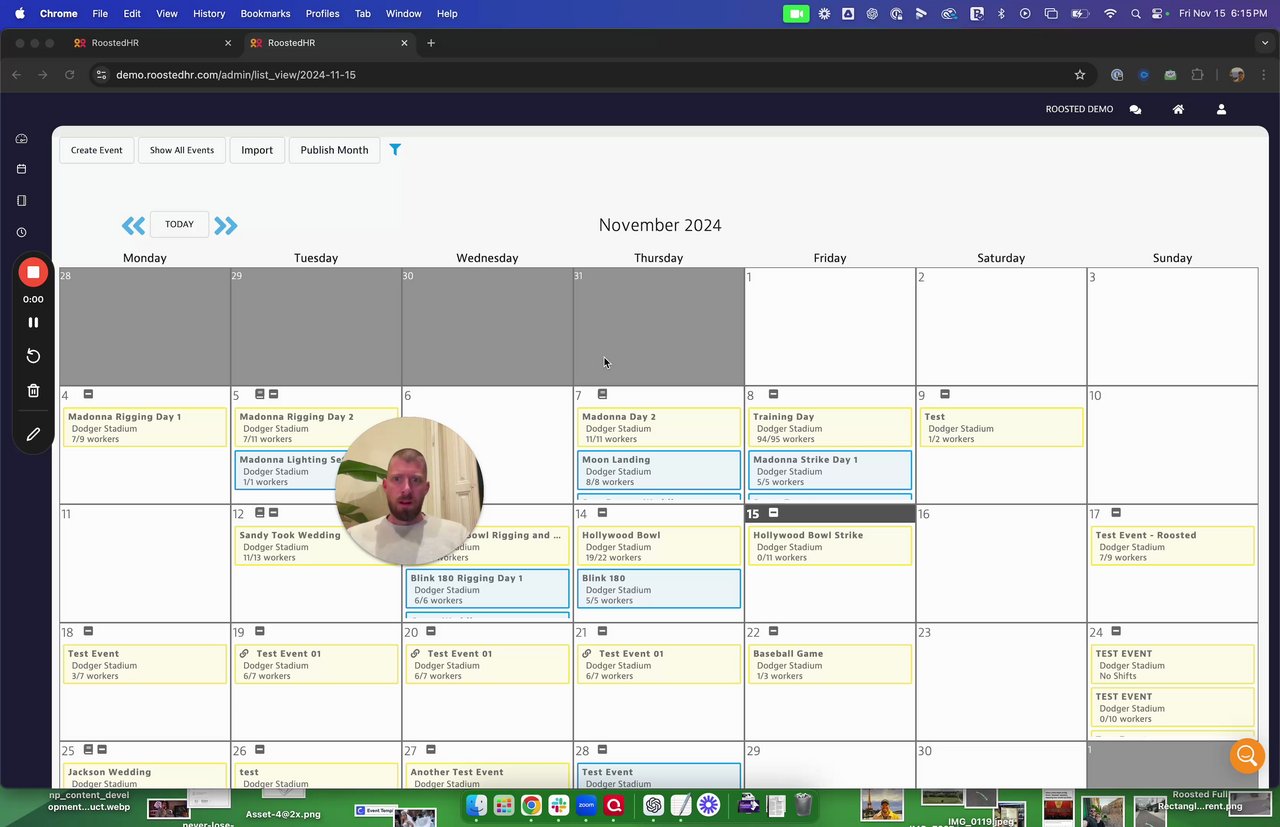Open the Hollywood Bowl Strike event

coord(830,546)
